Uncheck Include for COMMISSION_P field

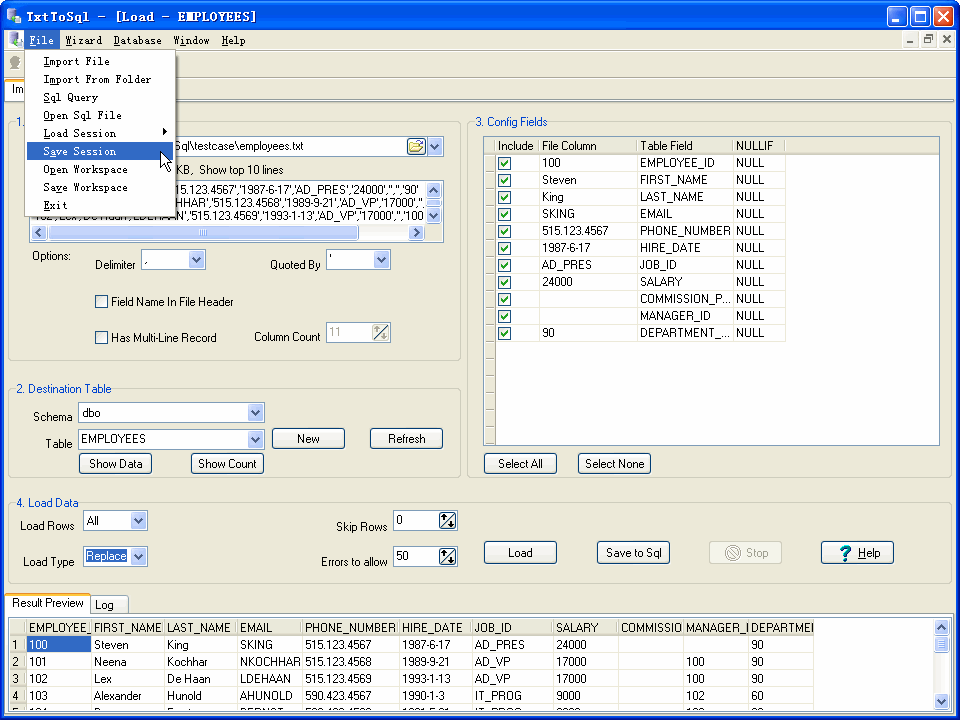(504, 299)
